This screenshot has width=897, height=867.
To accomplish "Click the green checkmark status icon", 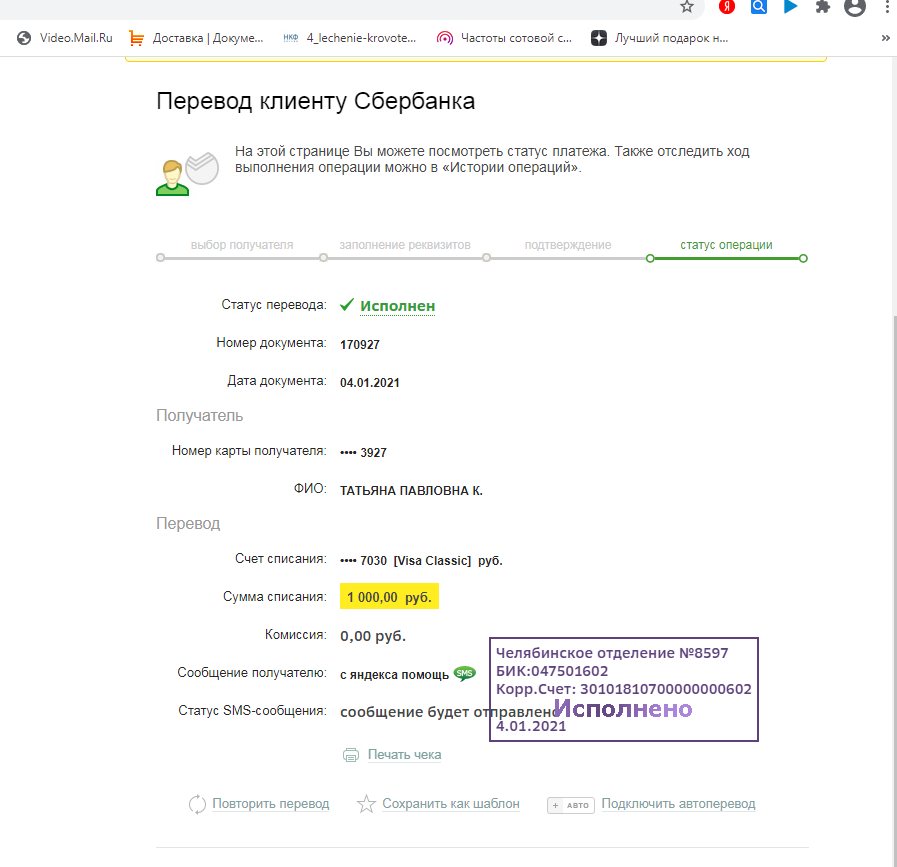I will coord(347,305).
